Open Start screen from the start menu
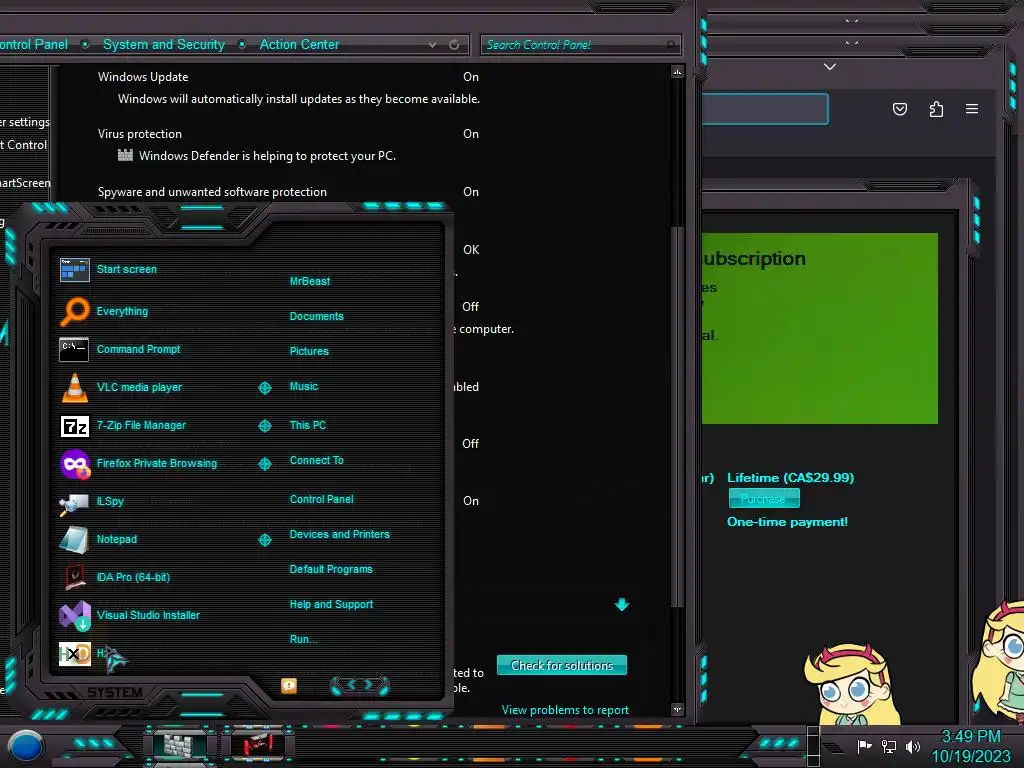 point(108,269)
